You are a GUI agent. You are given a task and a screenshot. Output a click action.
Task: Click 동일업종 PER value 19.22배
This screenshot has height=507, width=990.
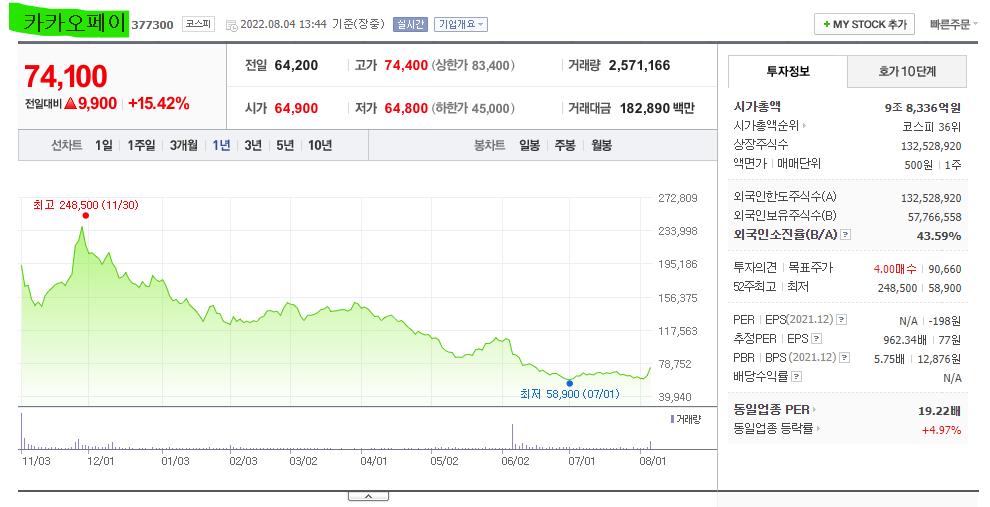tap(939, 411)
